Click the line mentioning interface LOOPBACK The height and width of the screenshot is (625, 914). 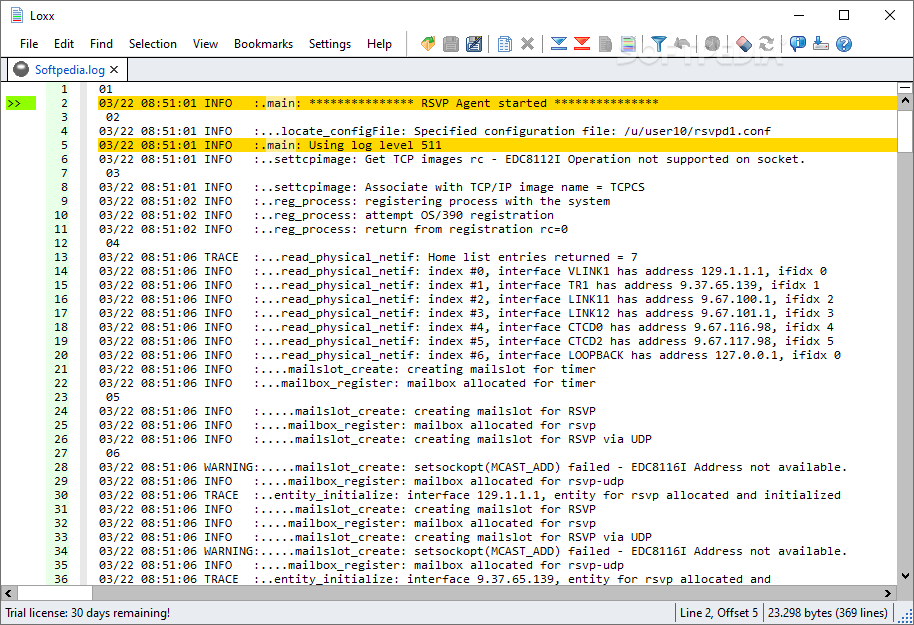tap(469, 355)
